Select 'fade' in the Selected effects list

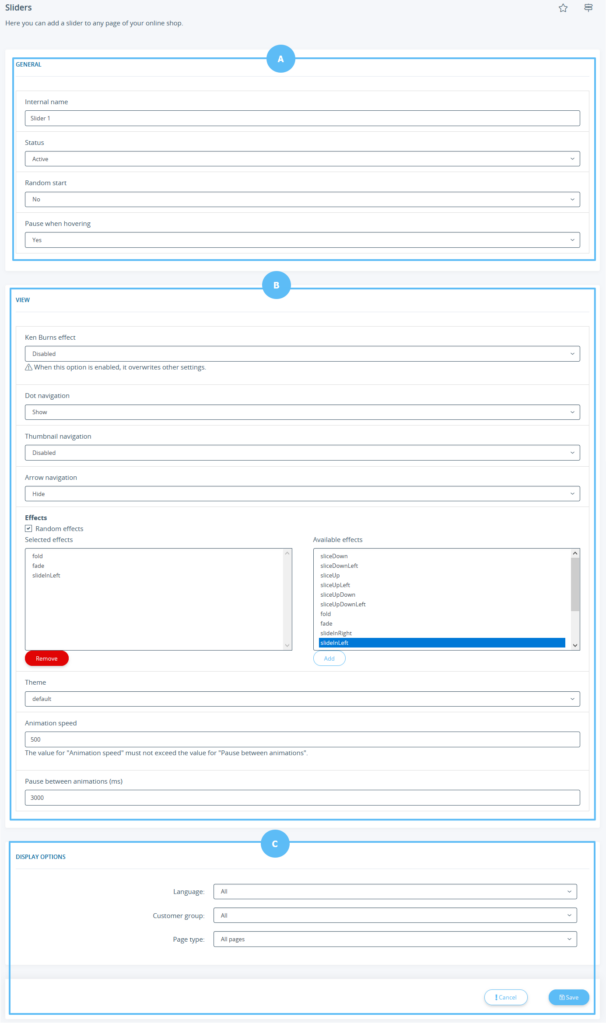coord(38,565)
